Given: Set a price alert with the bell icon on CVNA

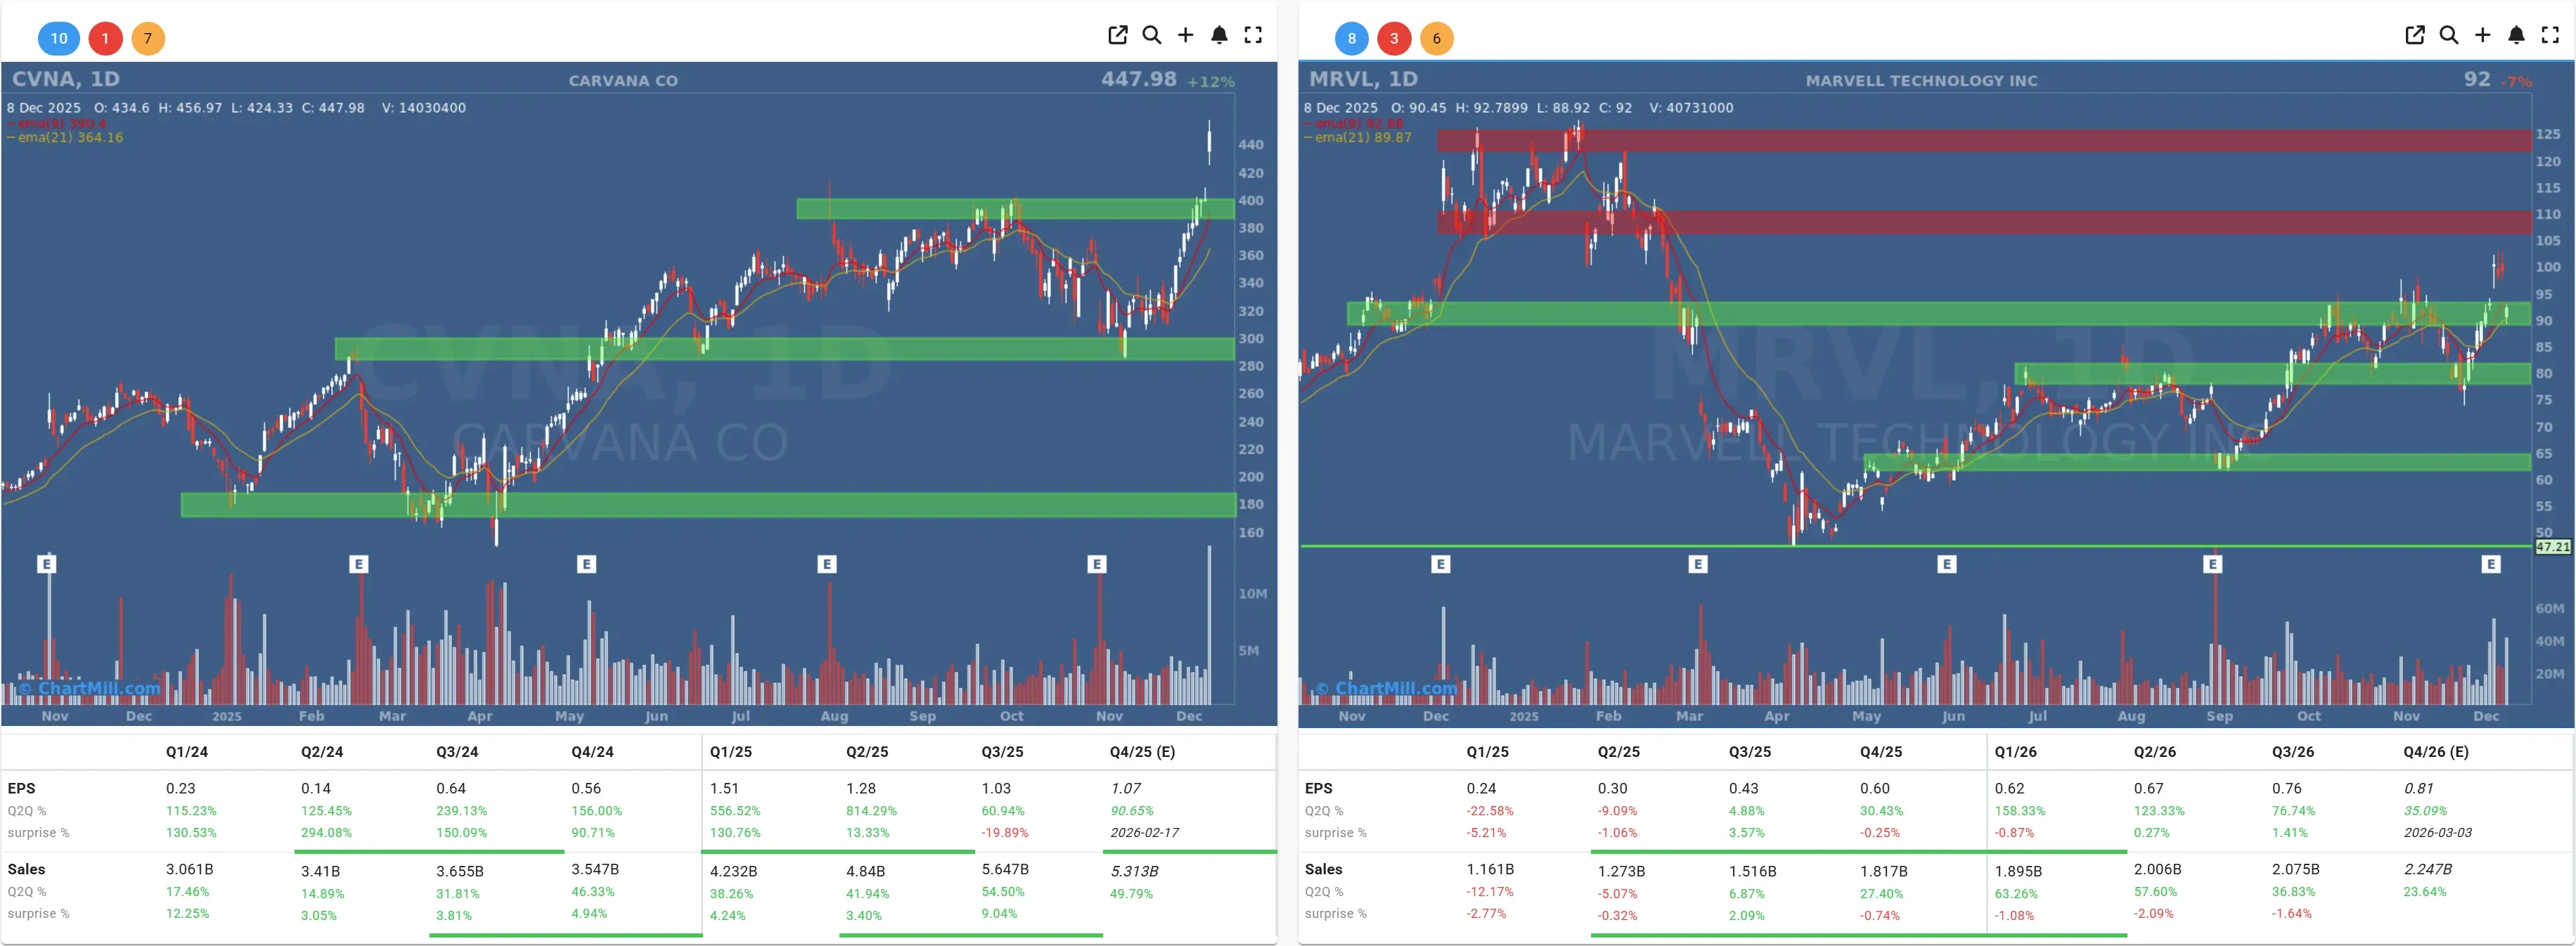Looking at the screenshot, I should [1220, 35].
